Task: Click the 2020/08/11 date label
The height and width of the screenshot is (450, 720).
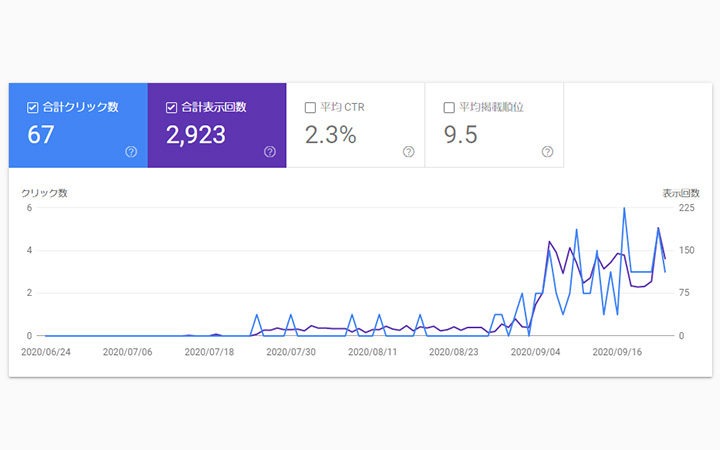Action: (373, 352)
